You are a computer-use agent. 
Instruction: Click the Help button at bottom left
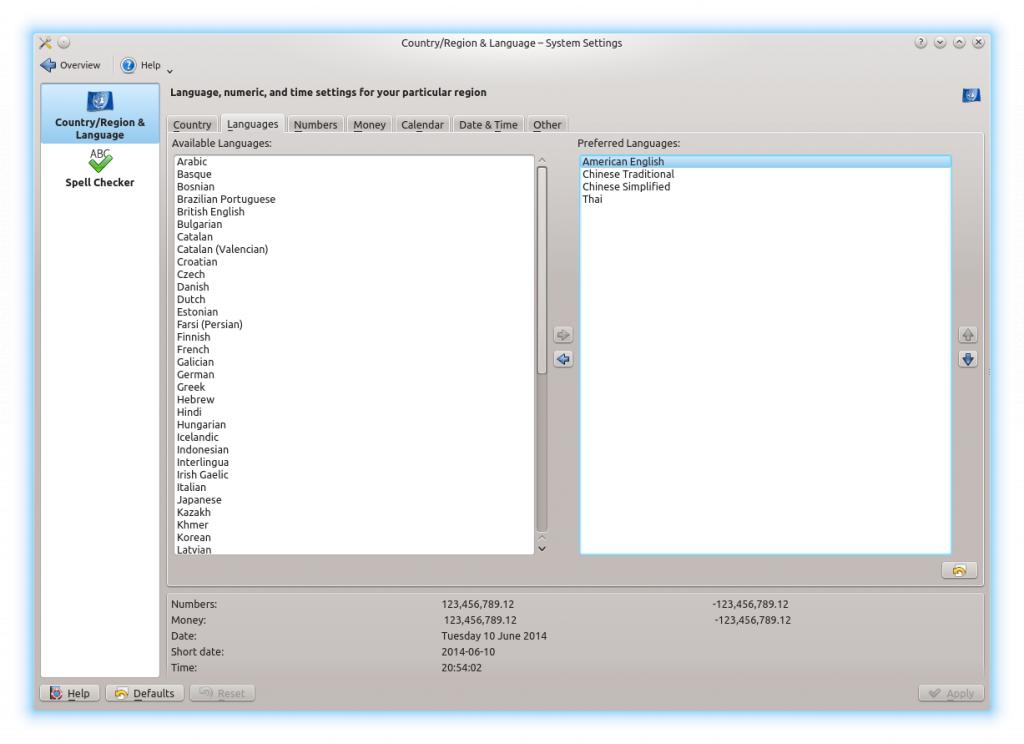coord(70,693)
